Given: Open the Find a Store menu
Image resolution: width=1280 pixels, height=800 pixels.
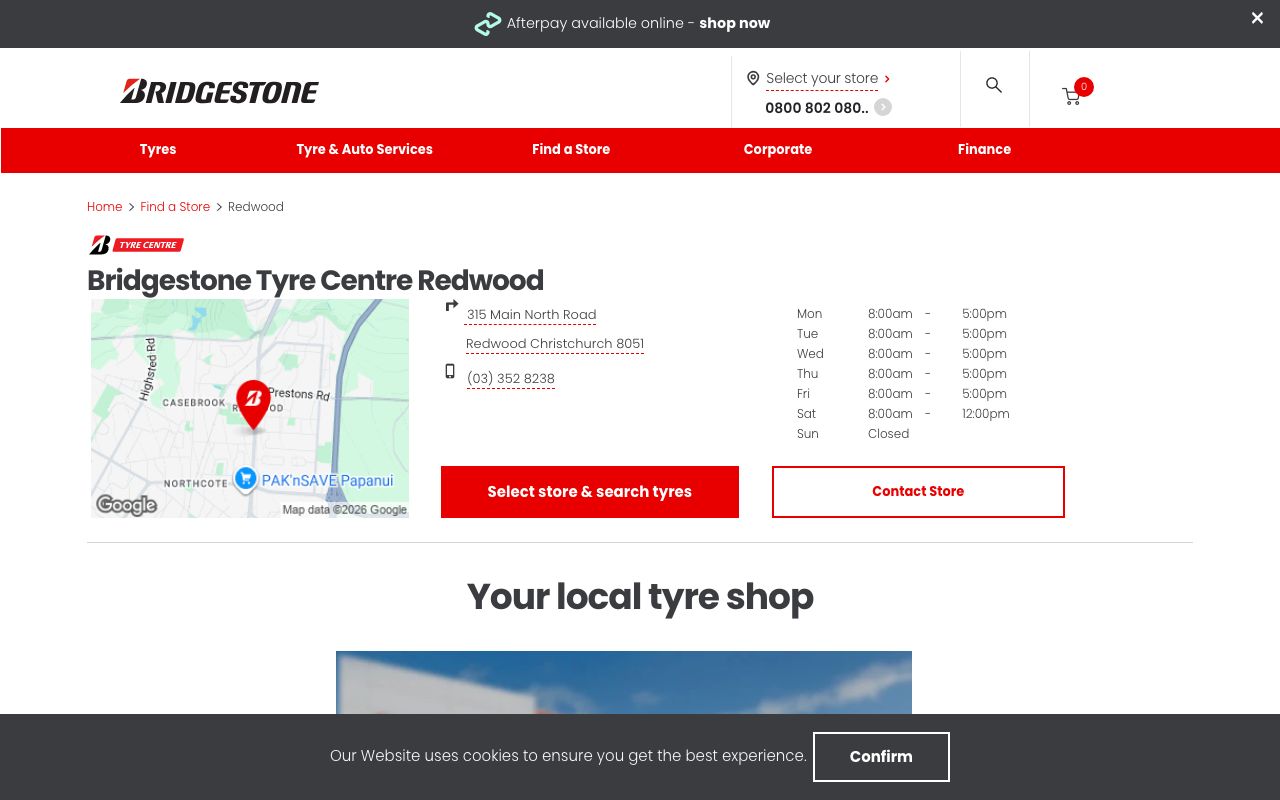Looking at the screenshot, I should point(571,149).
